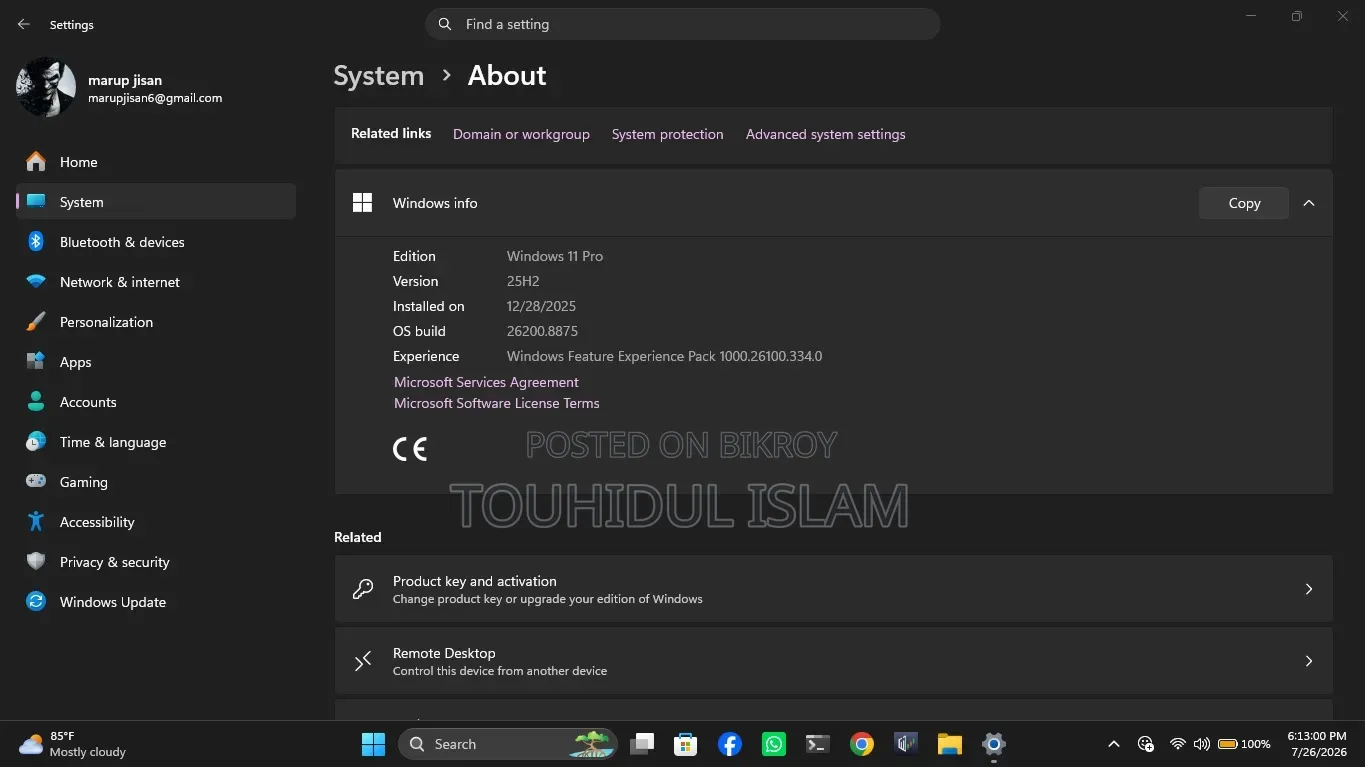This screenshot has height=767, width=1365.
Task: Click the Version value 25H2
Action: [x=523, y=281]
